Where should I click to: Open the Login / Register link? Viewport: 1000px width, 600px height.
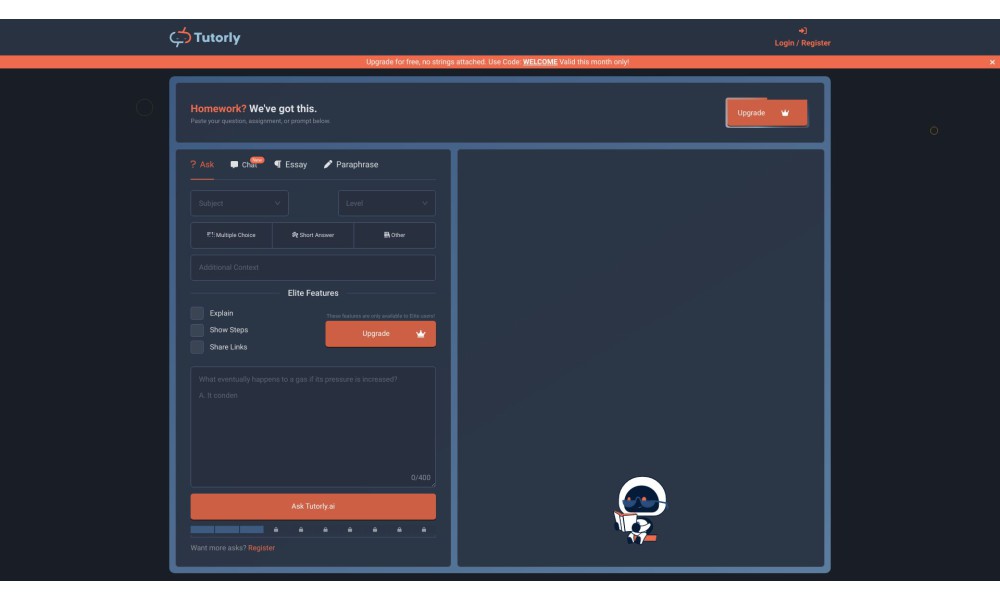802,43
